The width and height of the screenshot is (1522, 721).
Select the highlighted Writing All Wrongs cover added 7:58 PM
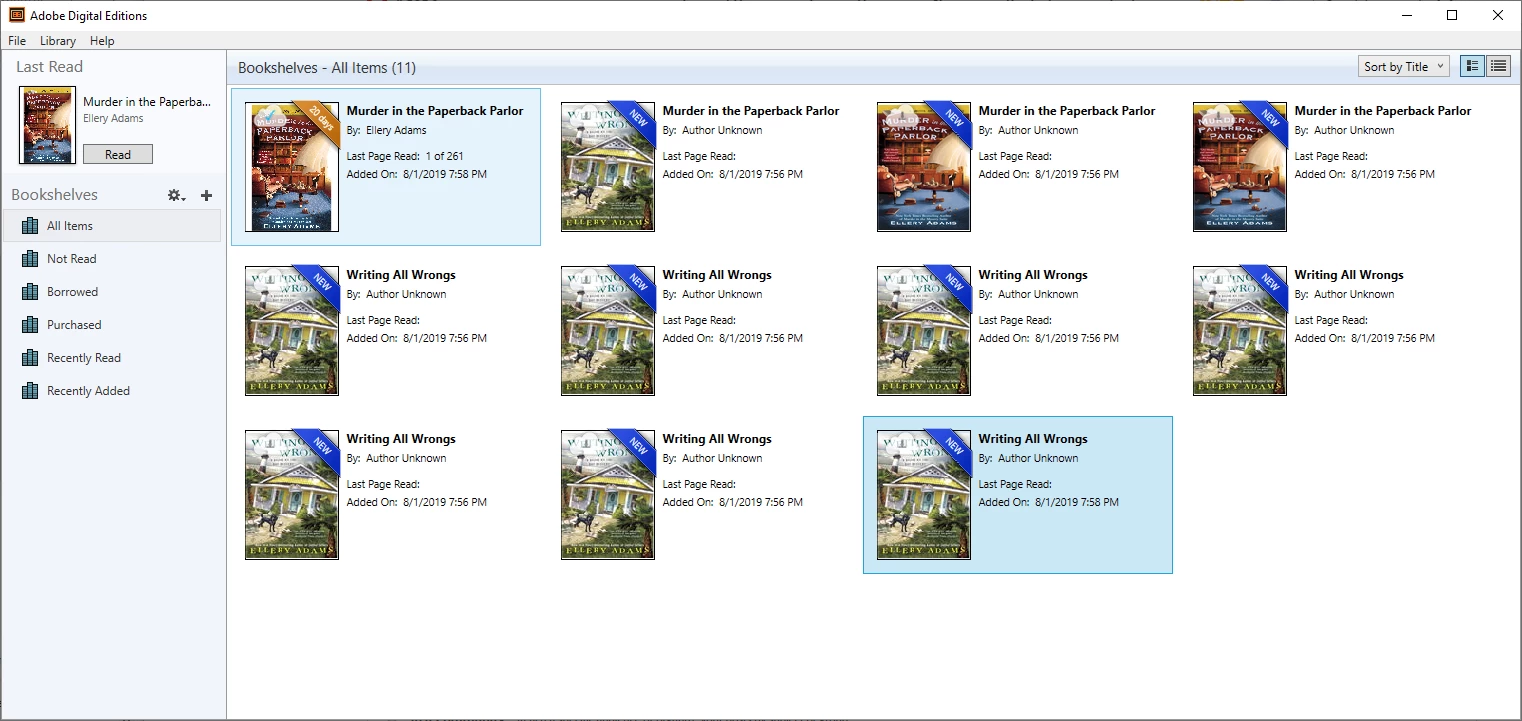924,495
